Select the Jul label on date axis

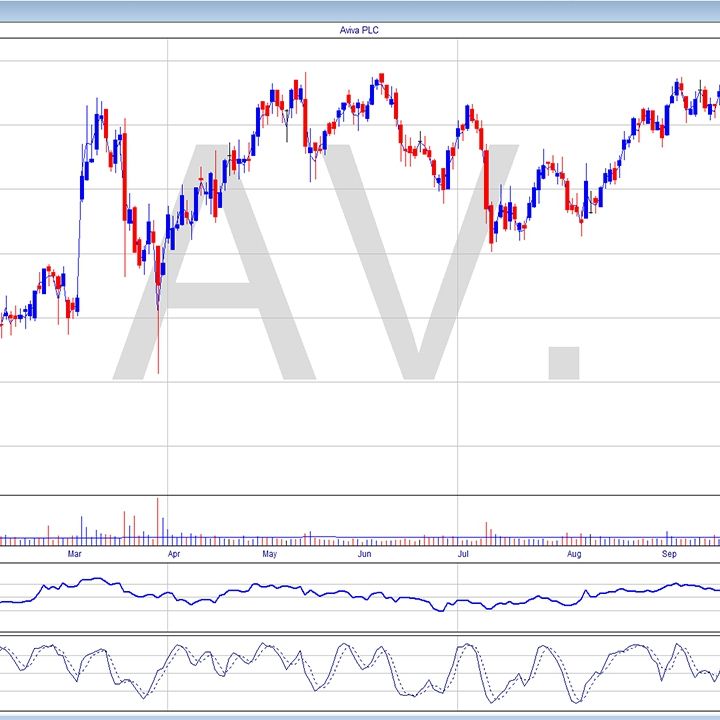click(x=463, y=552)
